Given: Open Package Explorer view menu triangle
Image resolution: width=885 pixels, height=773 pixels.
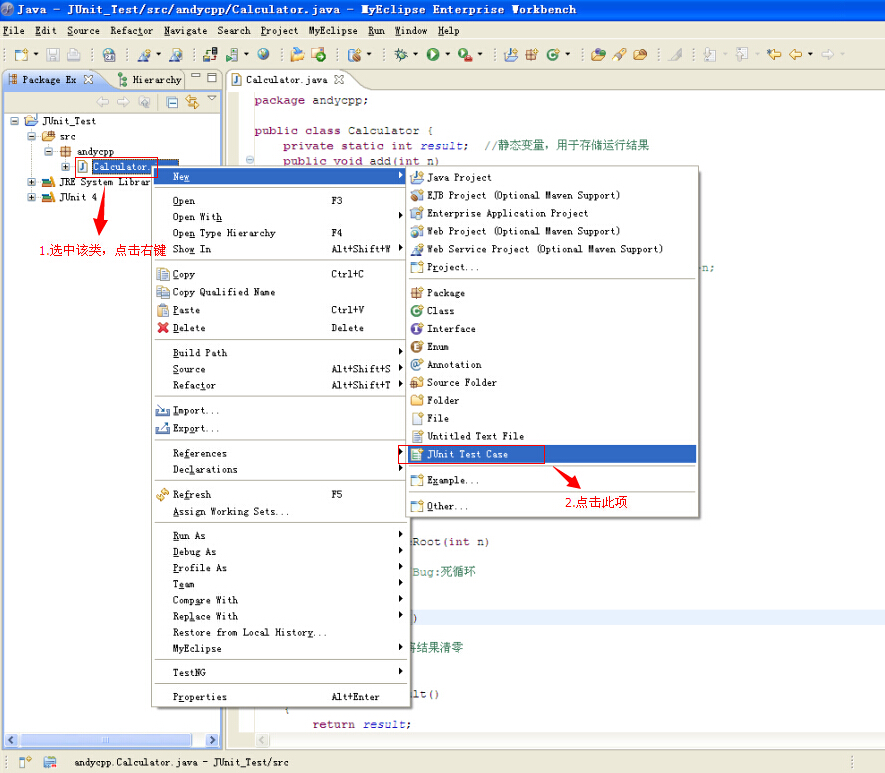Looking at the screenshot, I should click(x=212, y=98).
